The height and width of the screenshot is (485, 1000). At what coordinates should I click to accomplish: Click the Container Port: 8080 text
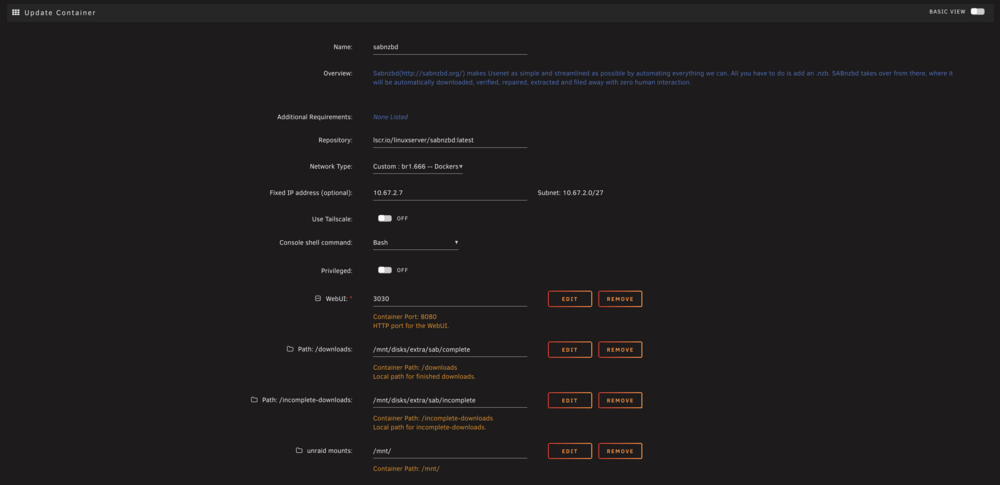click(404, 317)
